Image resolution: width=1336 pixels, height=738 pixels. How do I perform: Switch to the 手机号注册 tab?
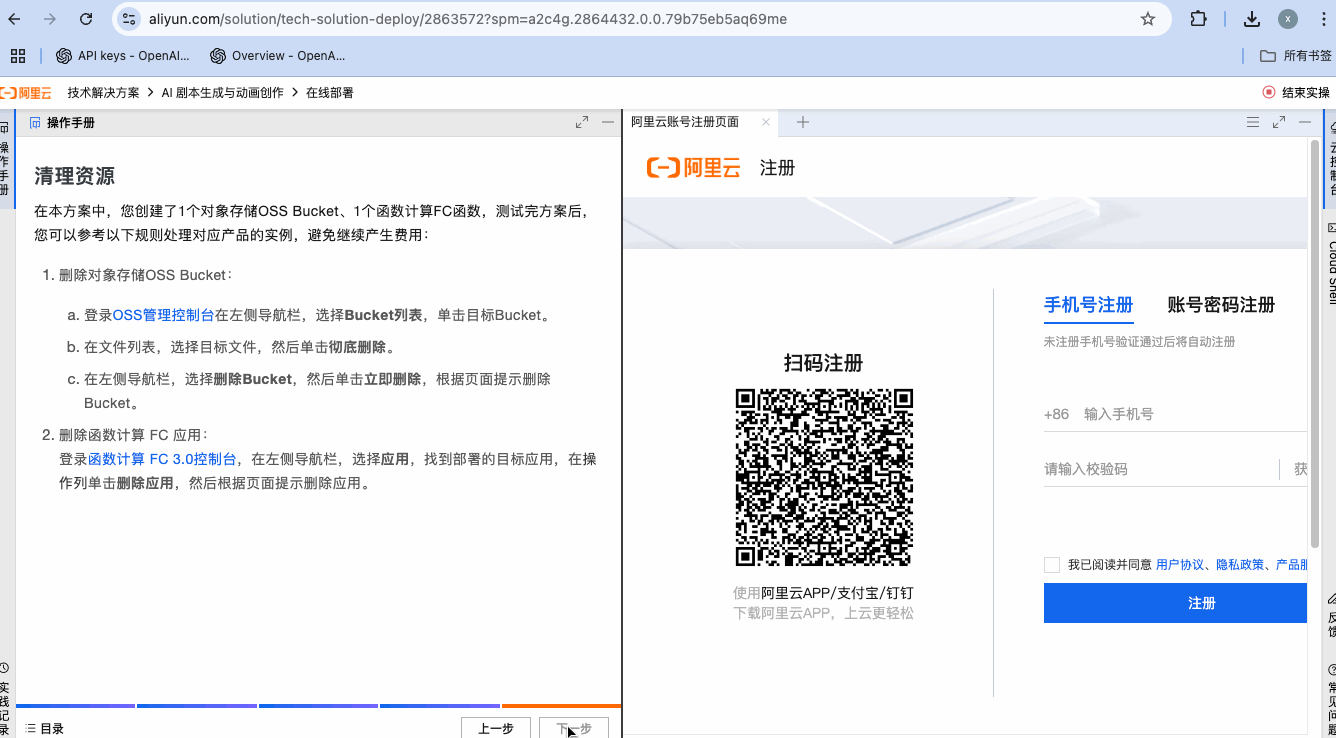[x=1089, y=305]
